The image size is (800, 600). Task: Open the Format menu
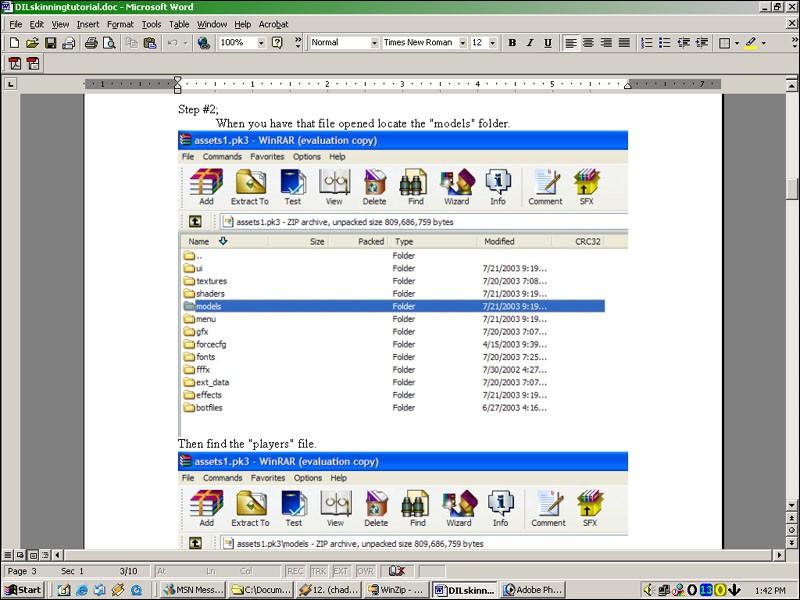coord(120,24)
